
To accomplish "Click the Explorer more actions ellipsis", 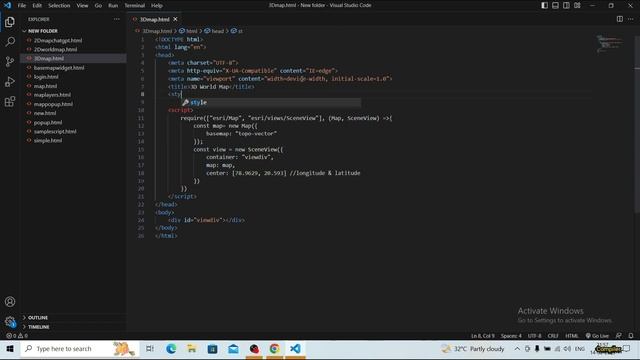I will tap(117, 19).
